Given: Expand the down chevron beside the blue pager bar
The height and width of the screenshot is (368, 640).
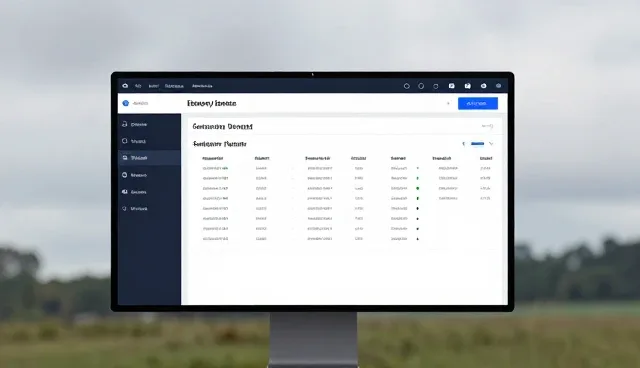Looking at the screenshot, I should click(x=491, y=144).
